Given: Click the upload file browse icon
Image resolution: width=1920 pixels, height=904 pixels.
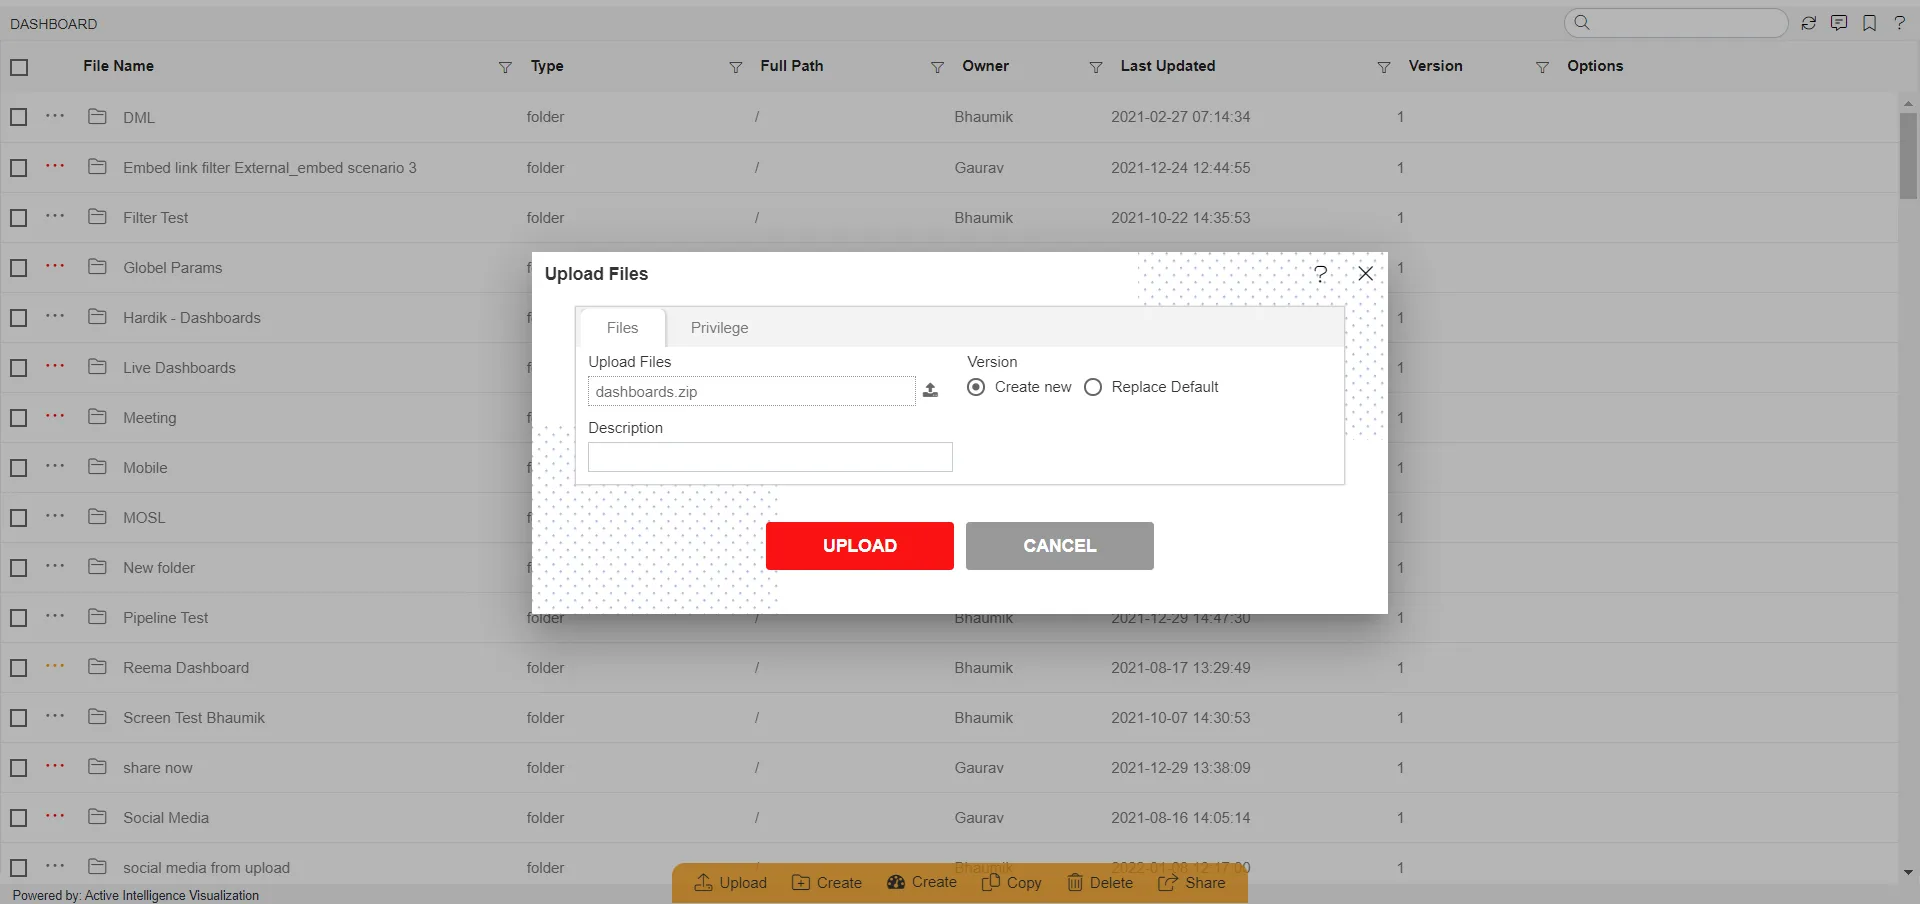Looking at the screenshot, I should click(930, 390).
